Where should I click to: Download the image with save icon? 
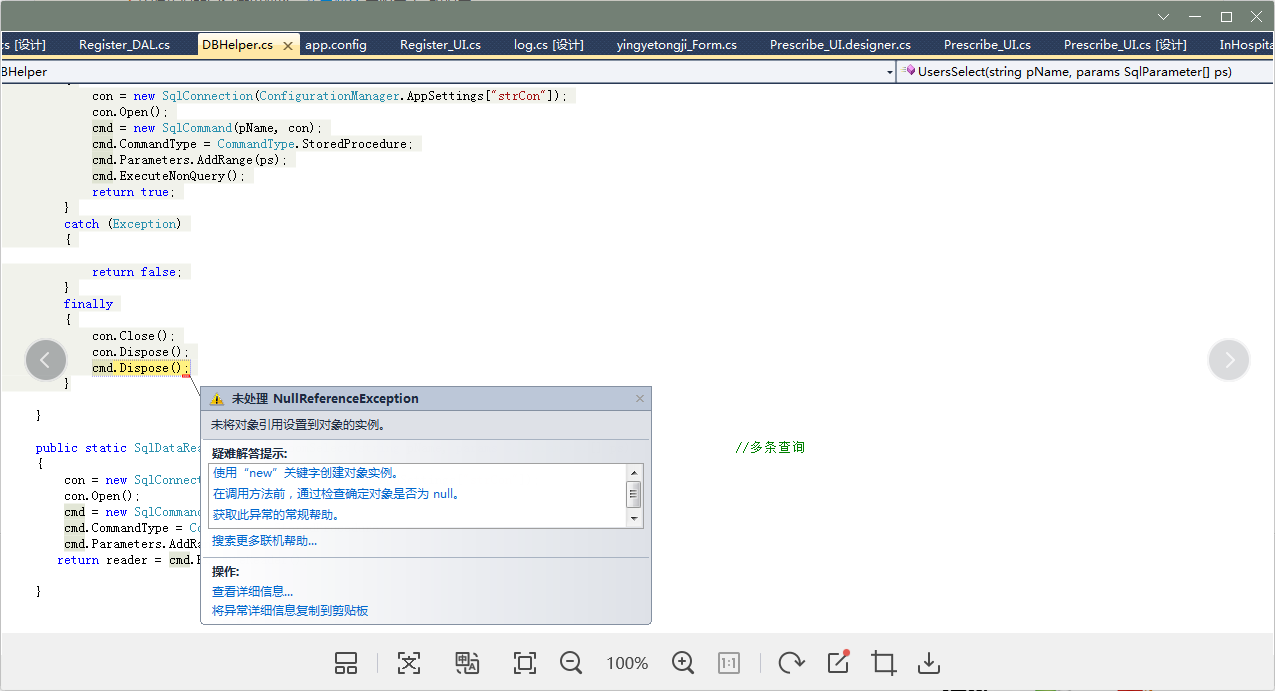pos(929,663)
